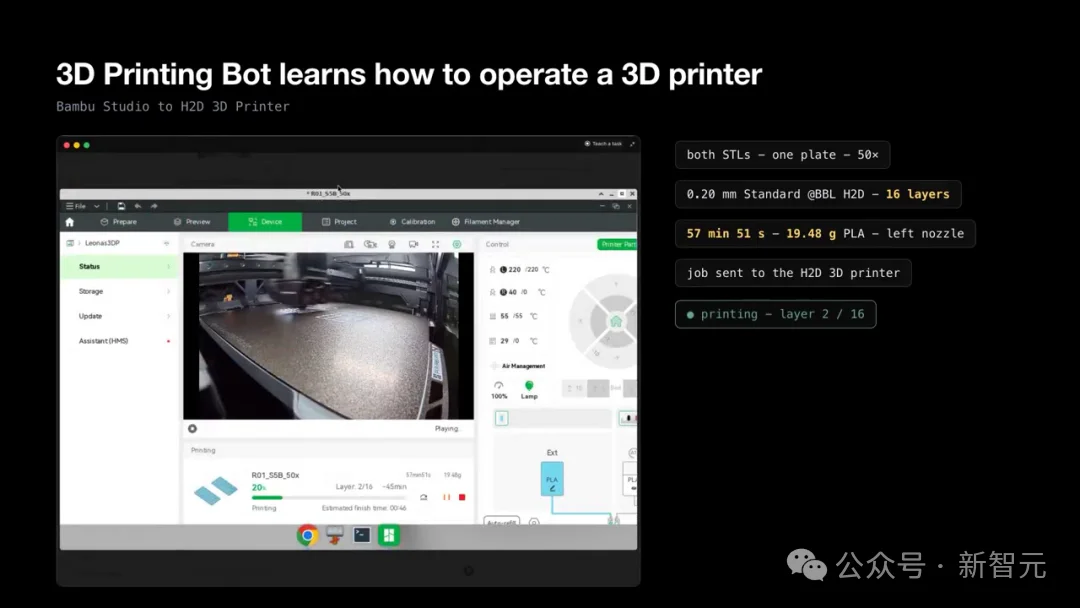
Task: Pause the print with the orange pause button
Action: (x=446, y=497)
